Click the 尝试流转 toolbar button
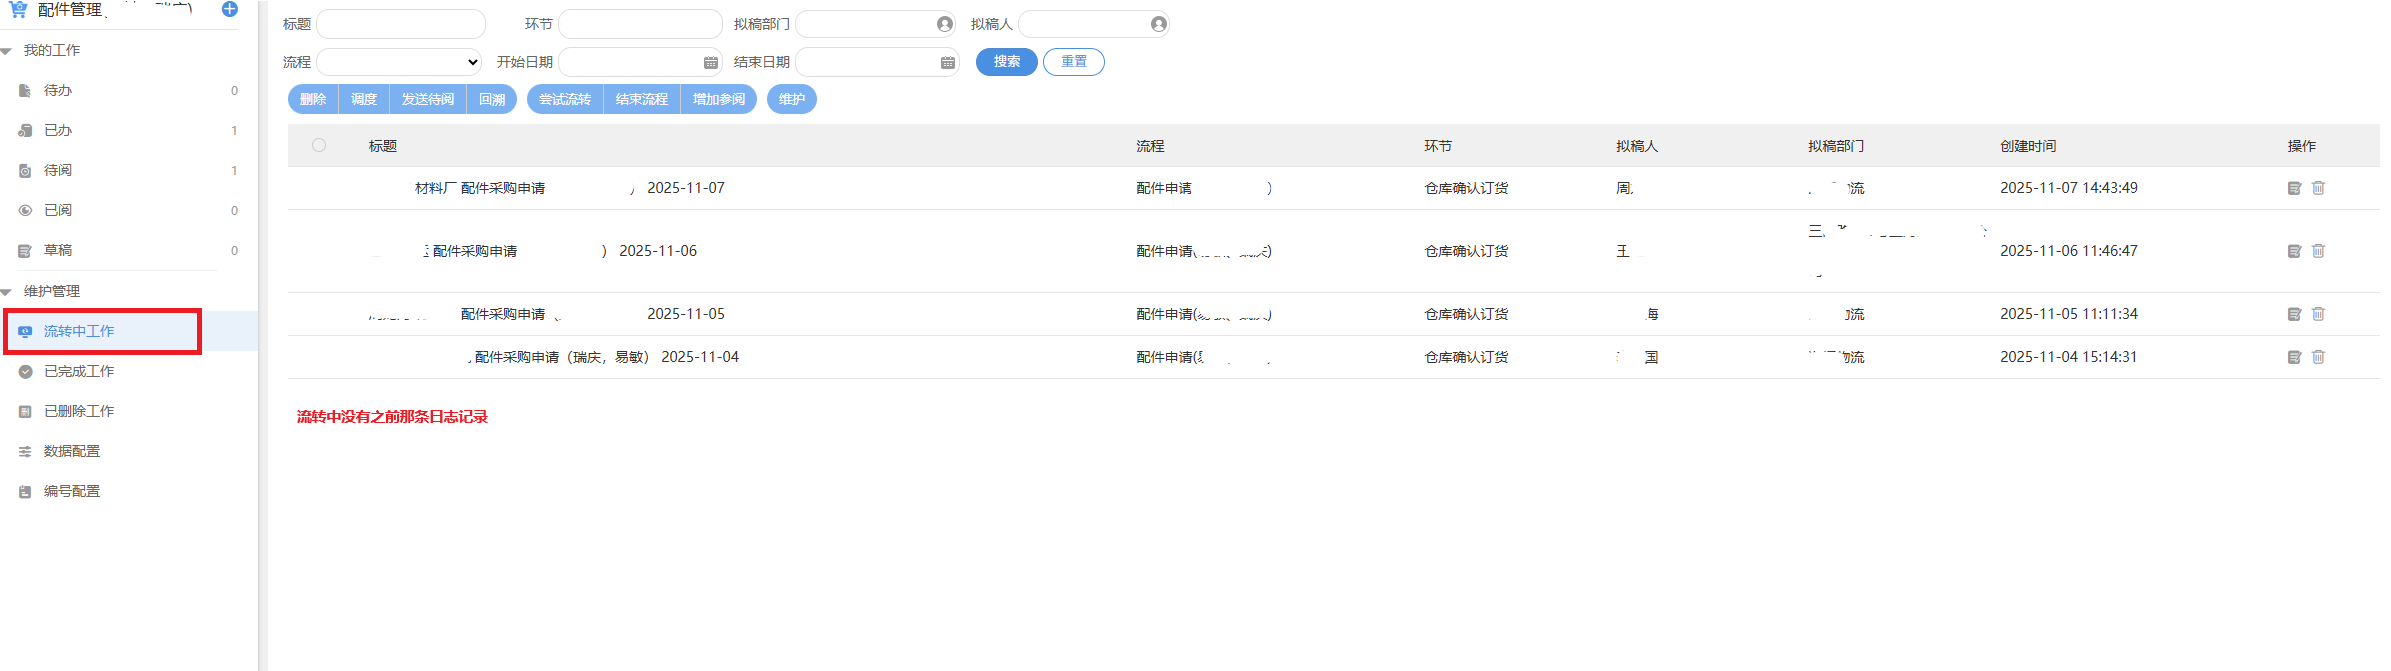Screen dimensions: 2391x671 [x=565, y=99]
